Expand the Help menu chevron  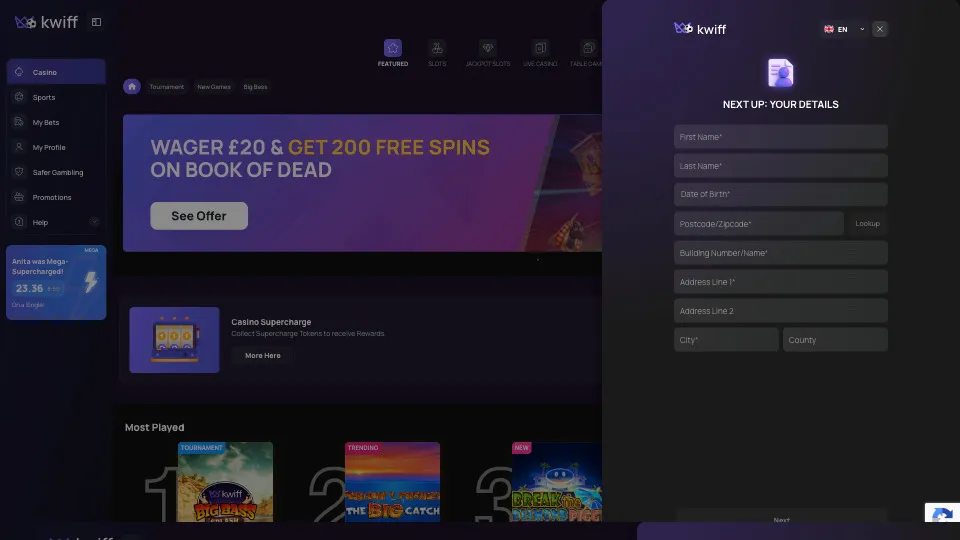click(x=94, y=222)
